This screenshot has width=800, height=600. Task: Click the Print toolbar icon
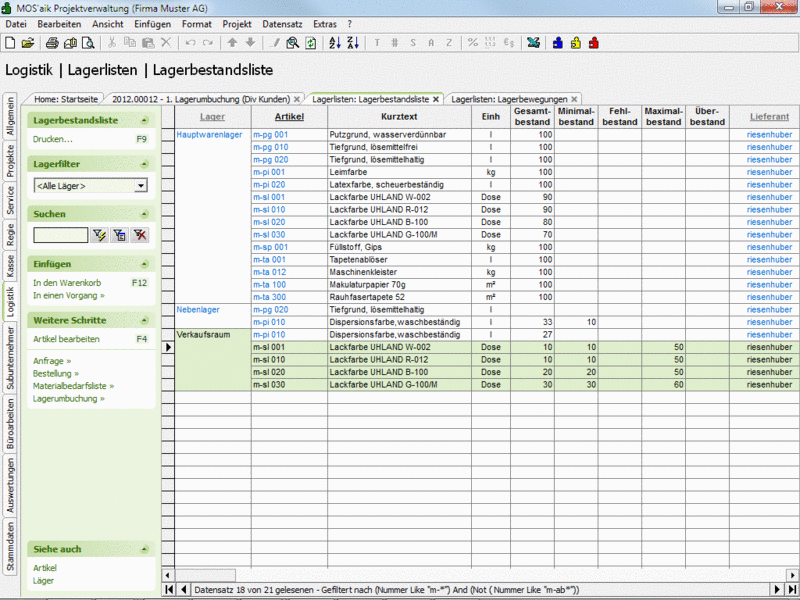(52, 43)
